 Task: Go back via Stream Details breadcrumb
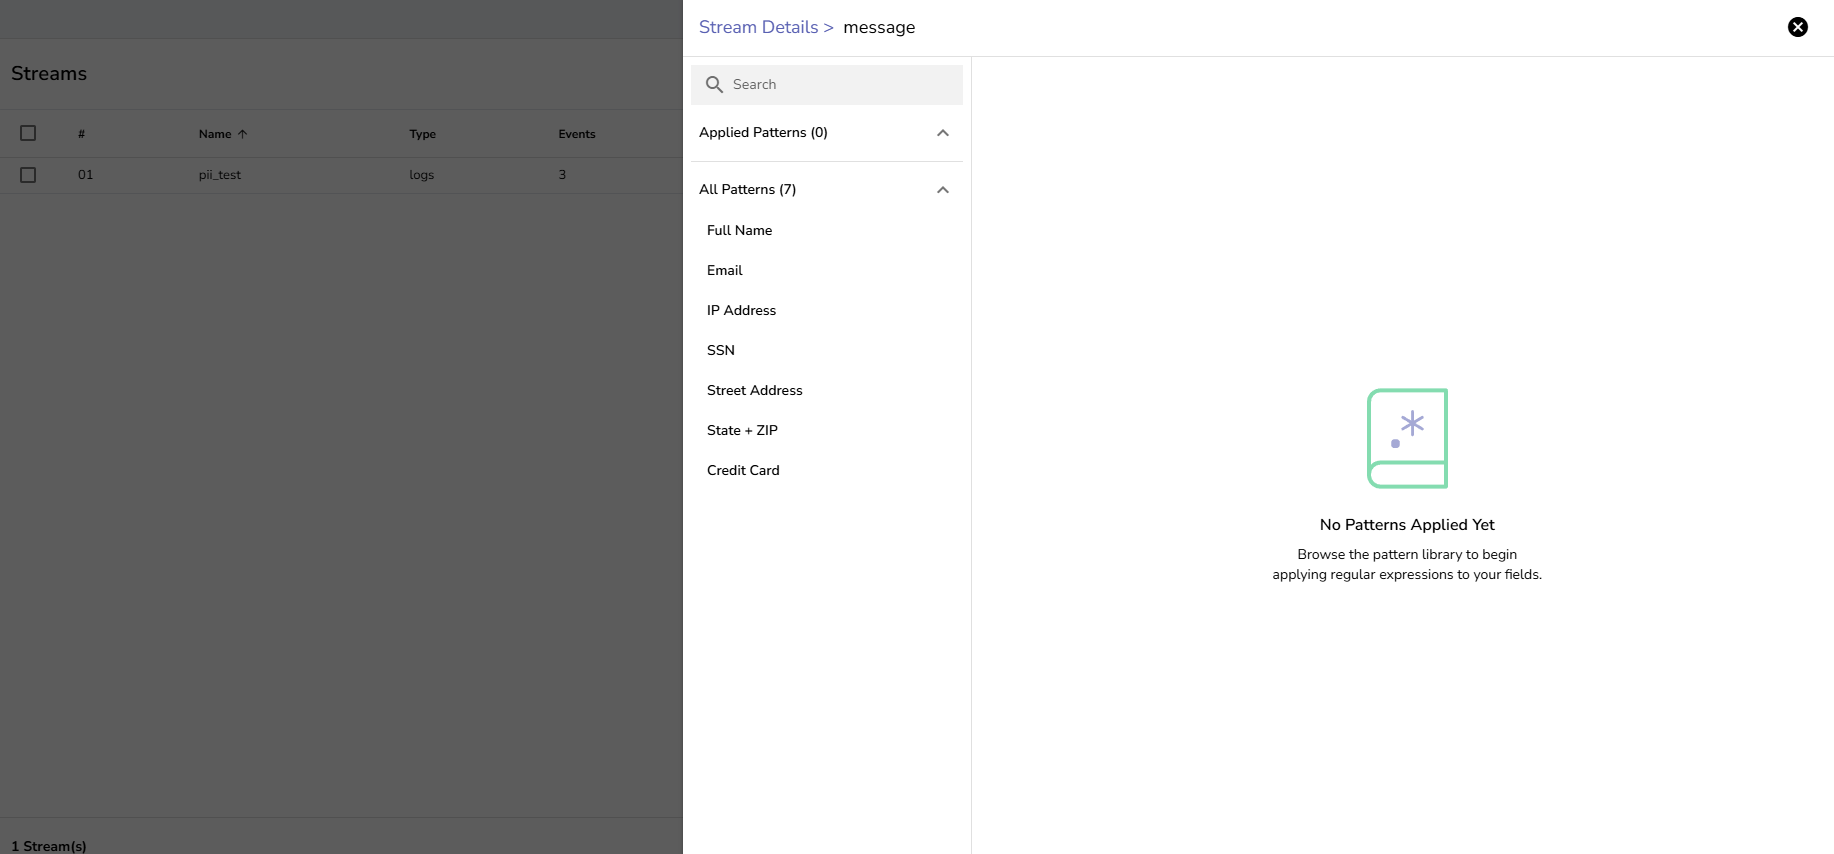click(758, 27)
